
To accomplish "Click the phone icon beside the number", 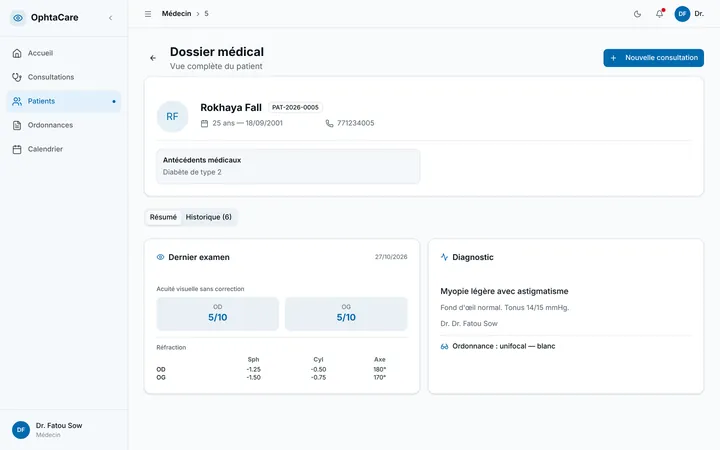I will [329, 124].
